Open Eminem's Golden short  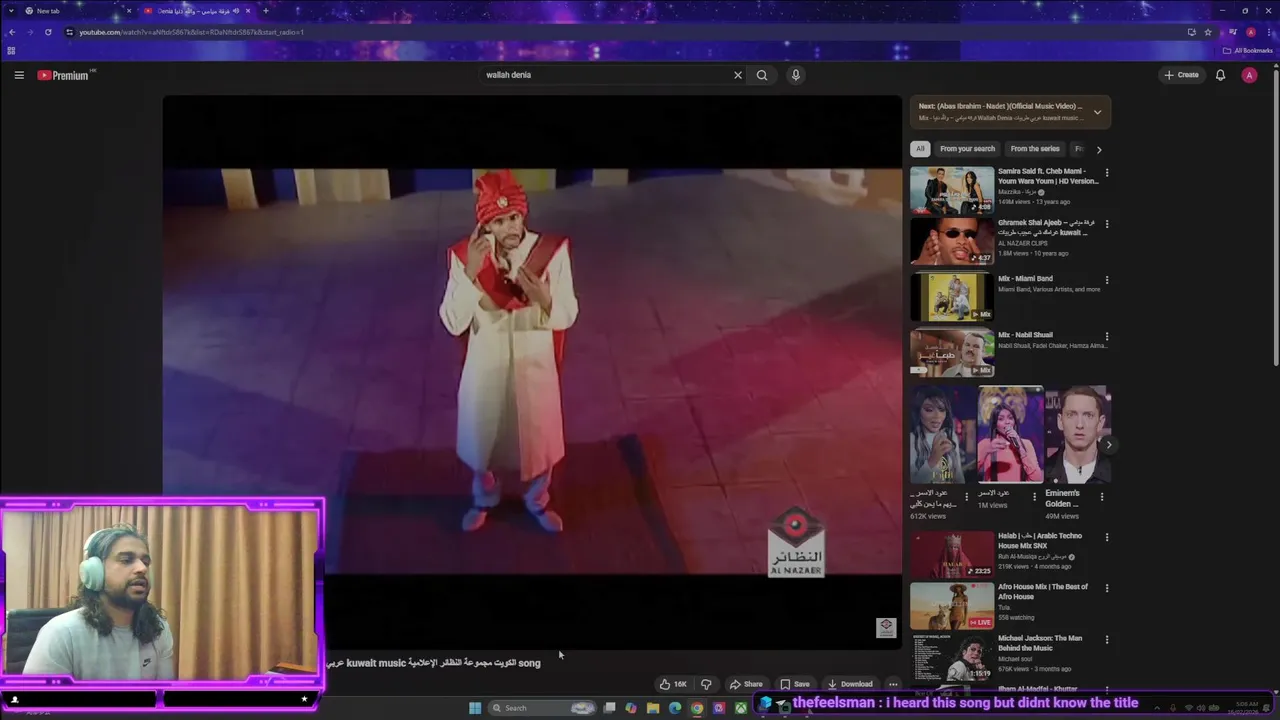1077,435
